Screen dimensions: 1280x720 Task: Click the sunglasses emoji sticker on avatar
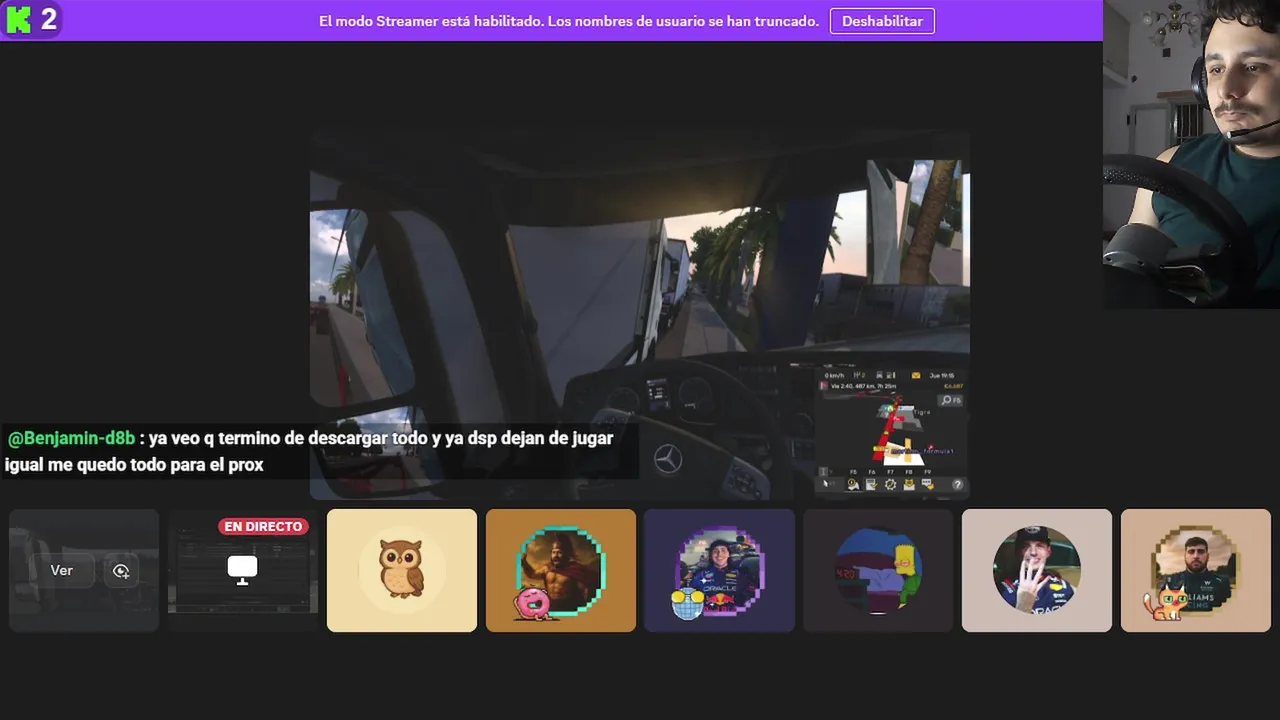click(688, 603)
